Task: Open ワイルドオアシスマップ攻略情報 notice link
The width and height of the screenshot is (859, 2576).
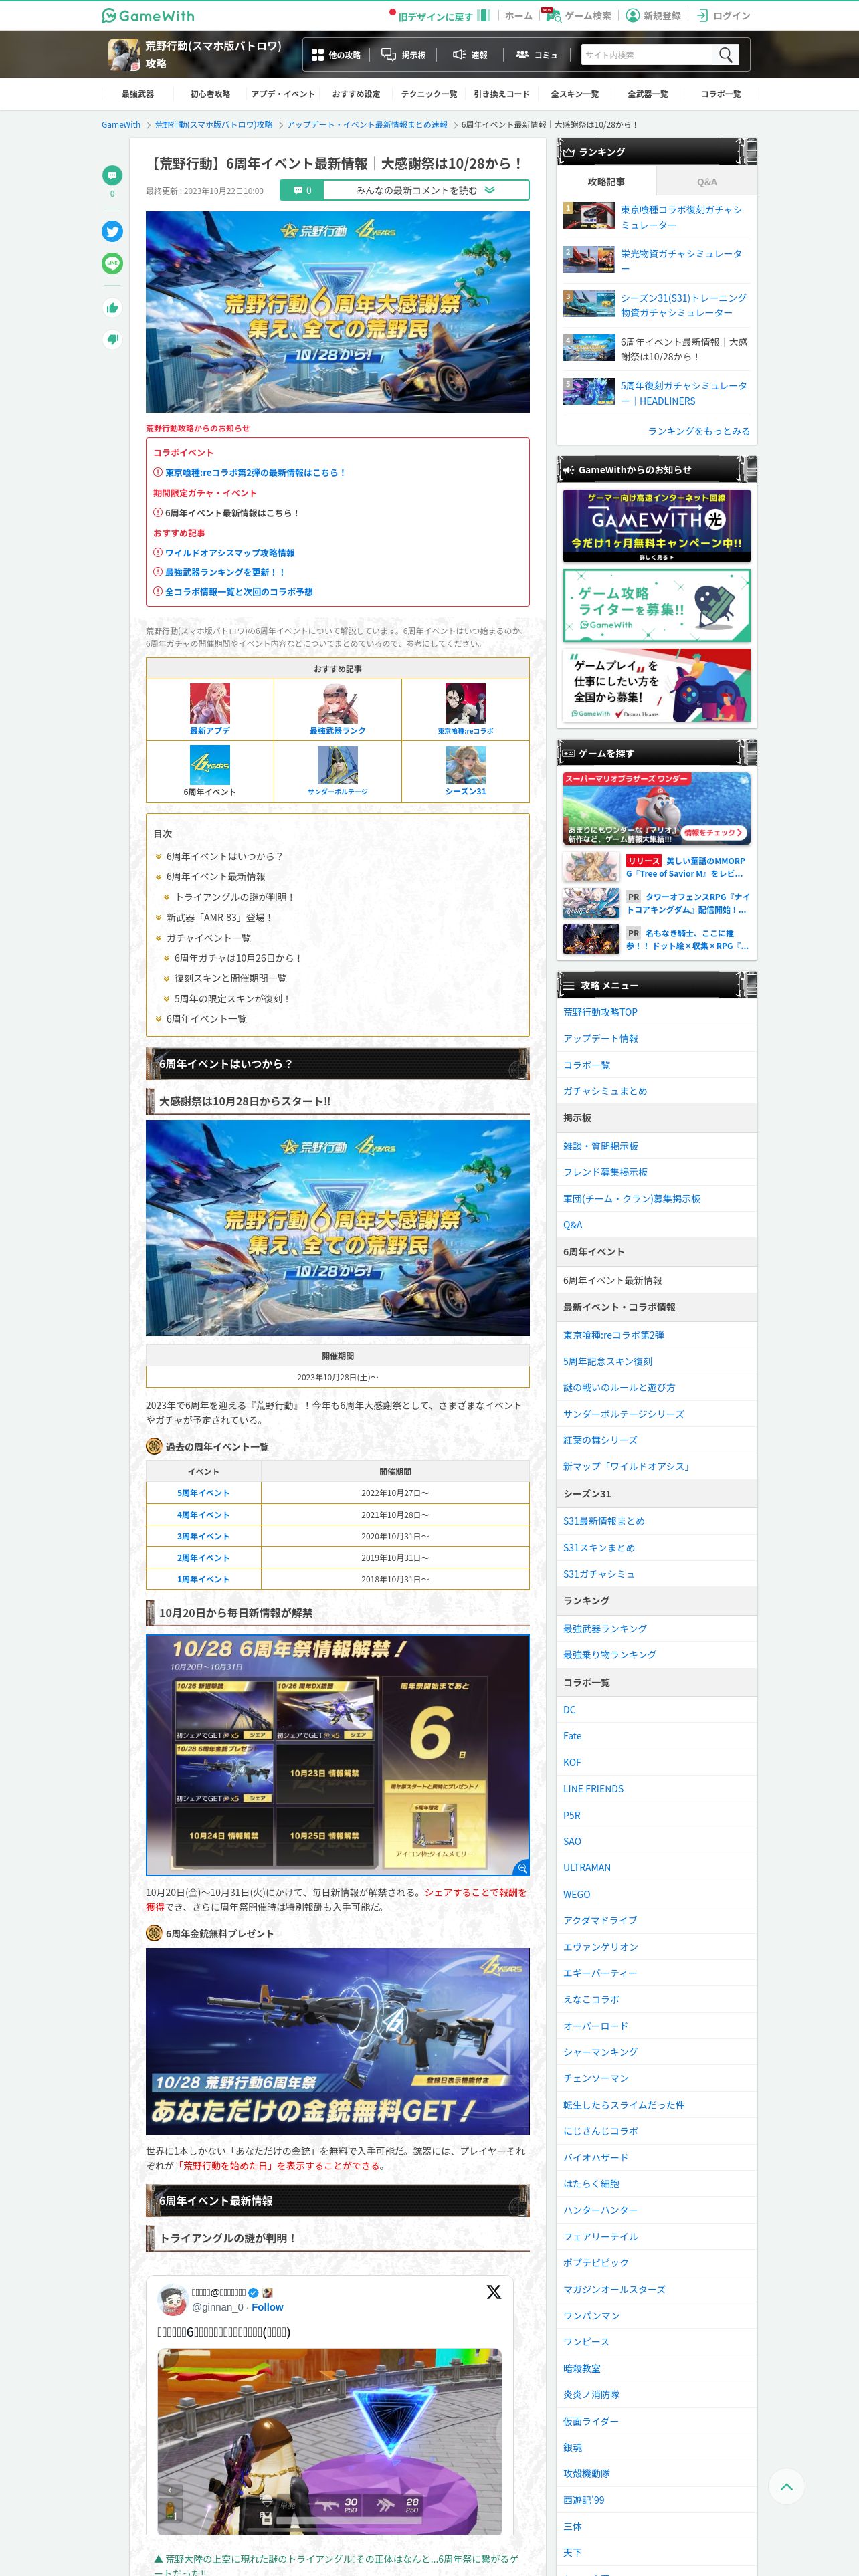Action: (x=230, y=553)
